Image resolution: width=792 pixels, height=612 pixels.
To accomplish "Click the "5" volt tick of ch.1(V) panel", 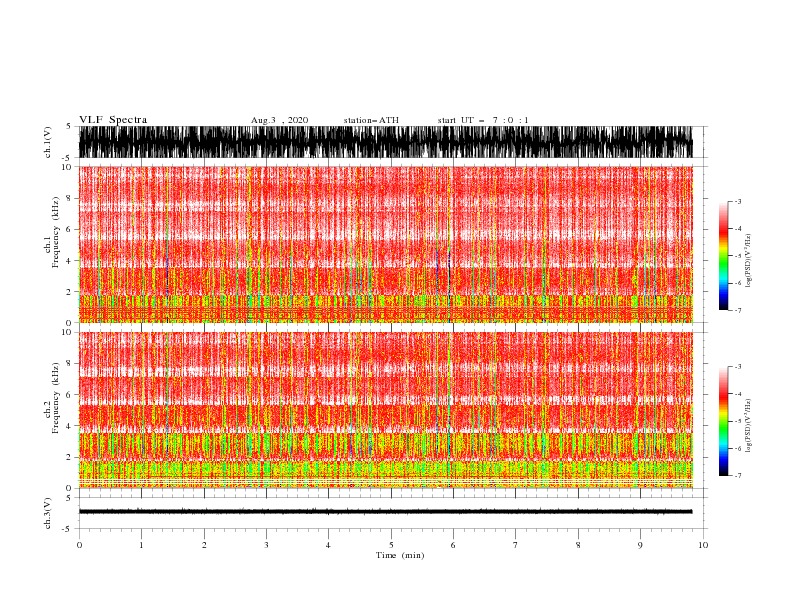I will click(69, 127).
